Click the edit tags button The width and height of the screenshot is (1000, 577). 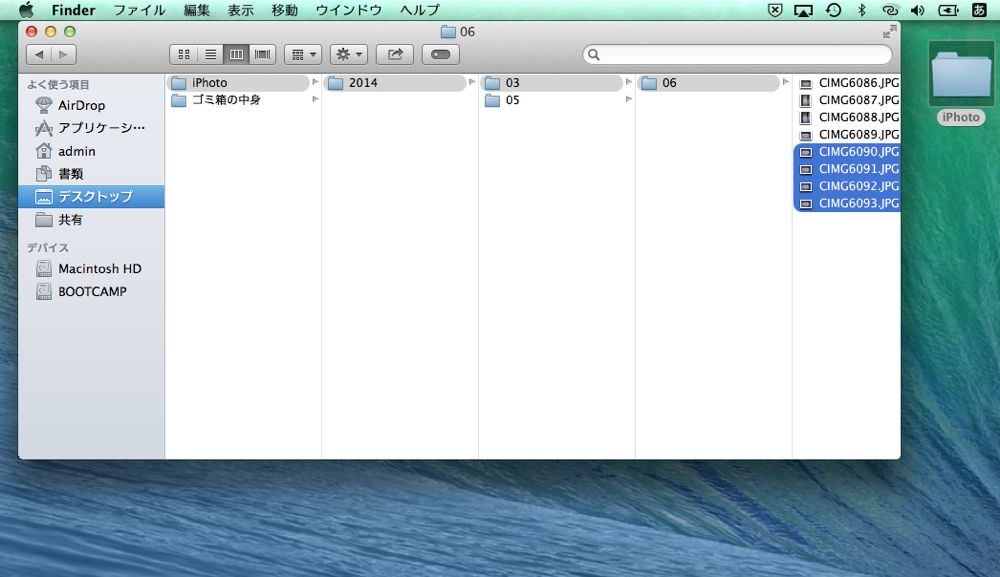point(441,55)
